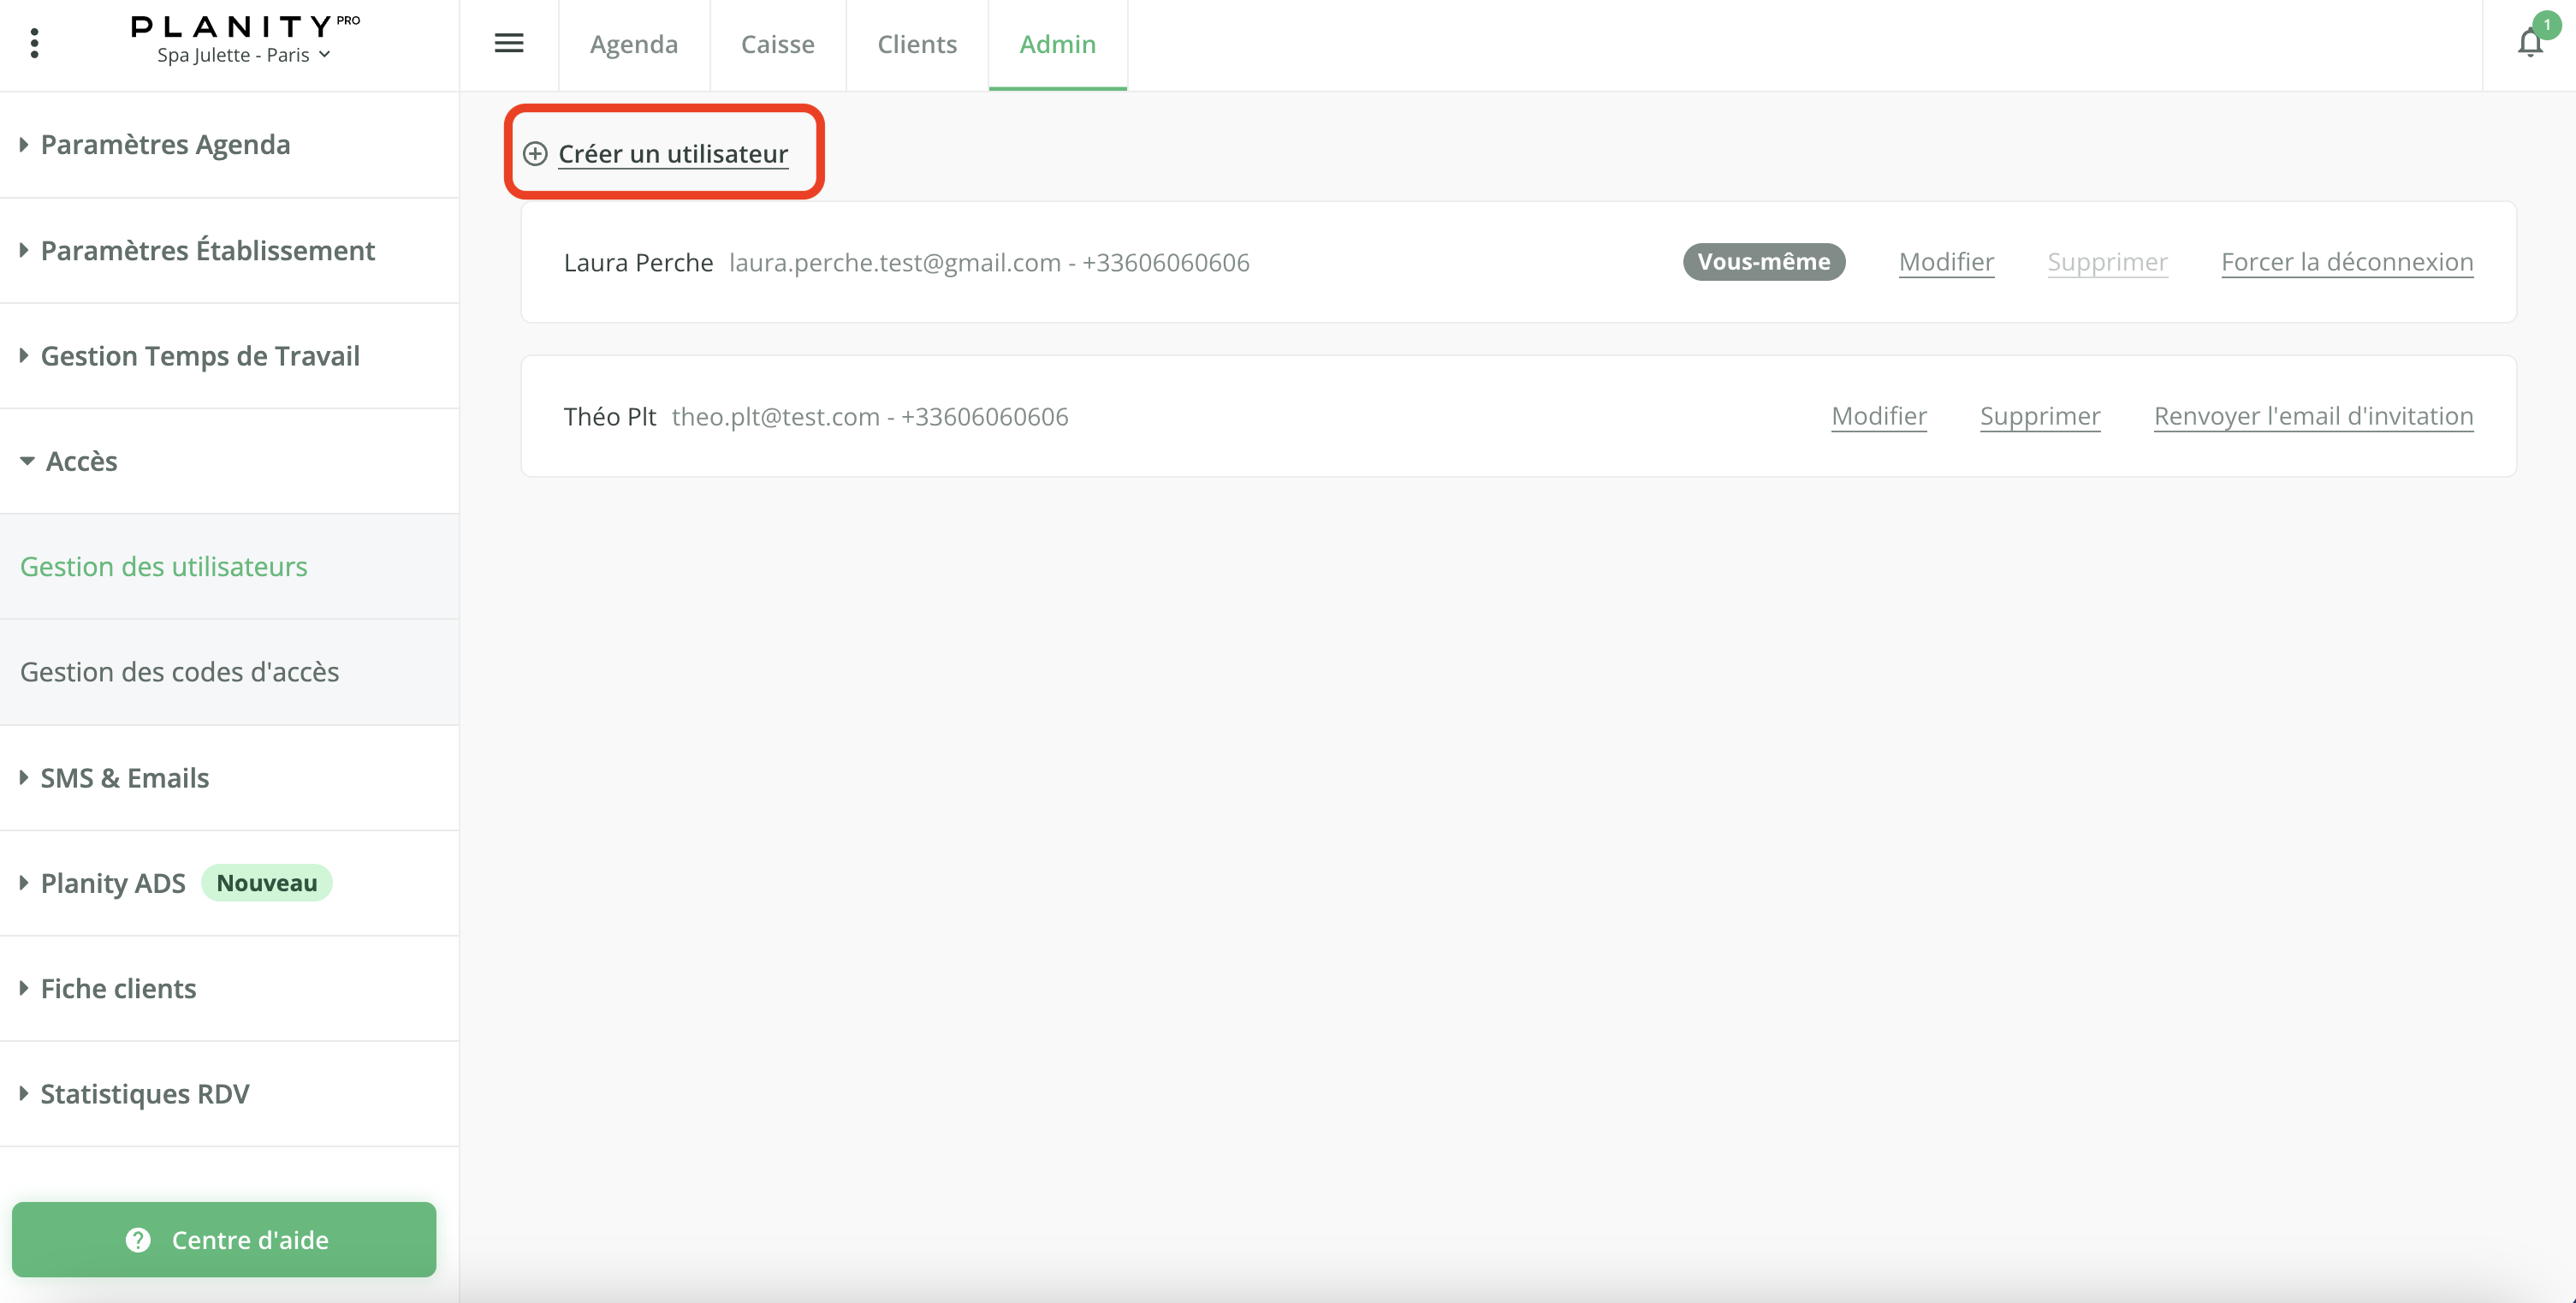Viewport: 2576px width, 1303px height.
Task: Select Gestion des codes d'accès
Action: click(x=179, y=672)
